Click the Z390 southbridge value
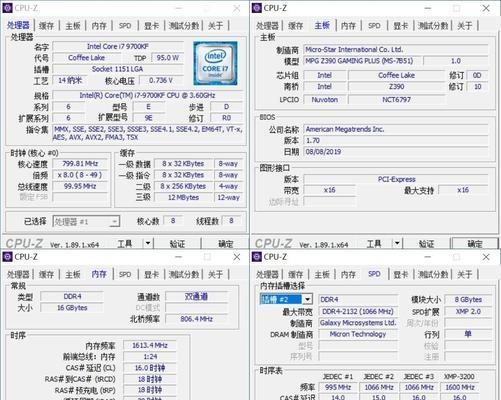Screen dimensions: 501x400 click(397, 87)
